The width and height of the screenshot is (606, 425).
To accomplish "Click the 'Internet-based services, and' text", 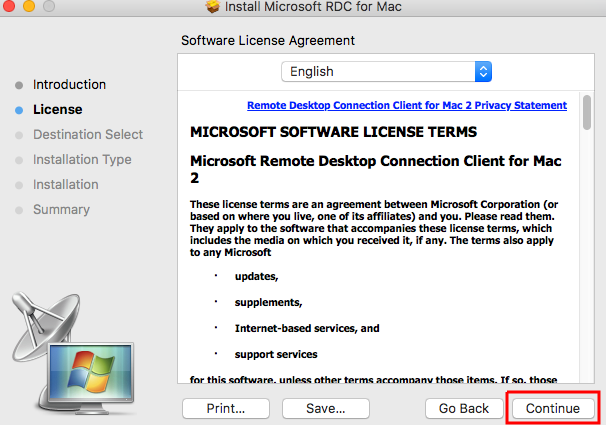I will (x=307, y=328).
